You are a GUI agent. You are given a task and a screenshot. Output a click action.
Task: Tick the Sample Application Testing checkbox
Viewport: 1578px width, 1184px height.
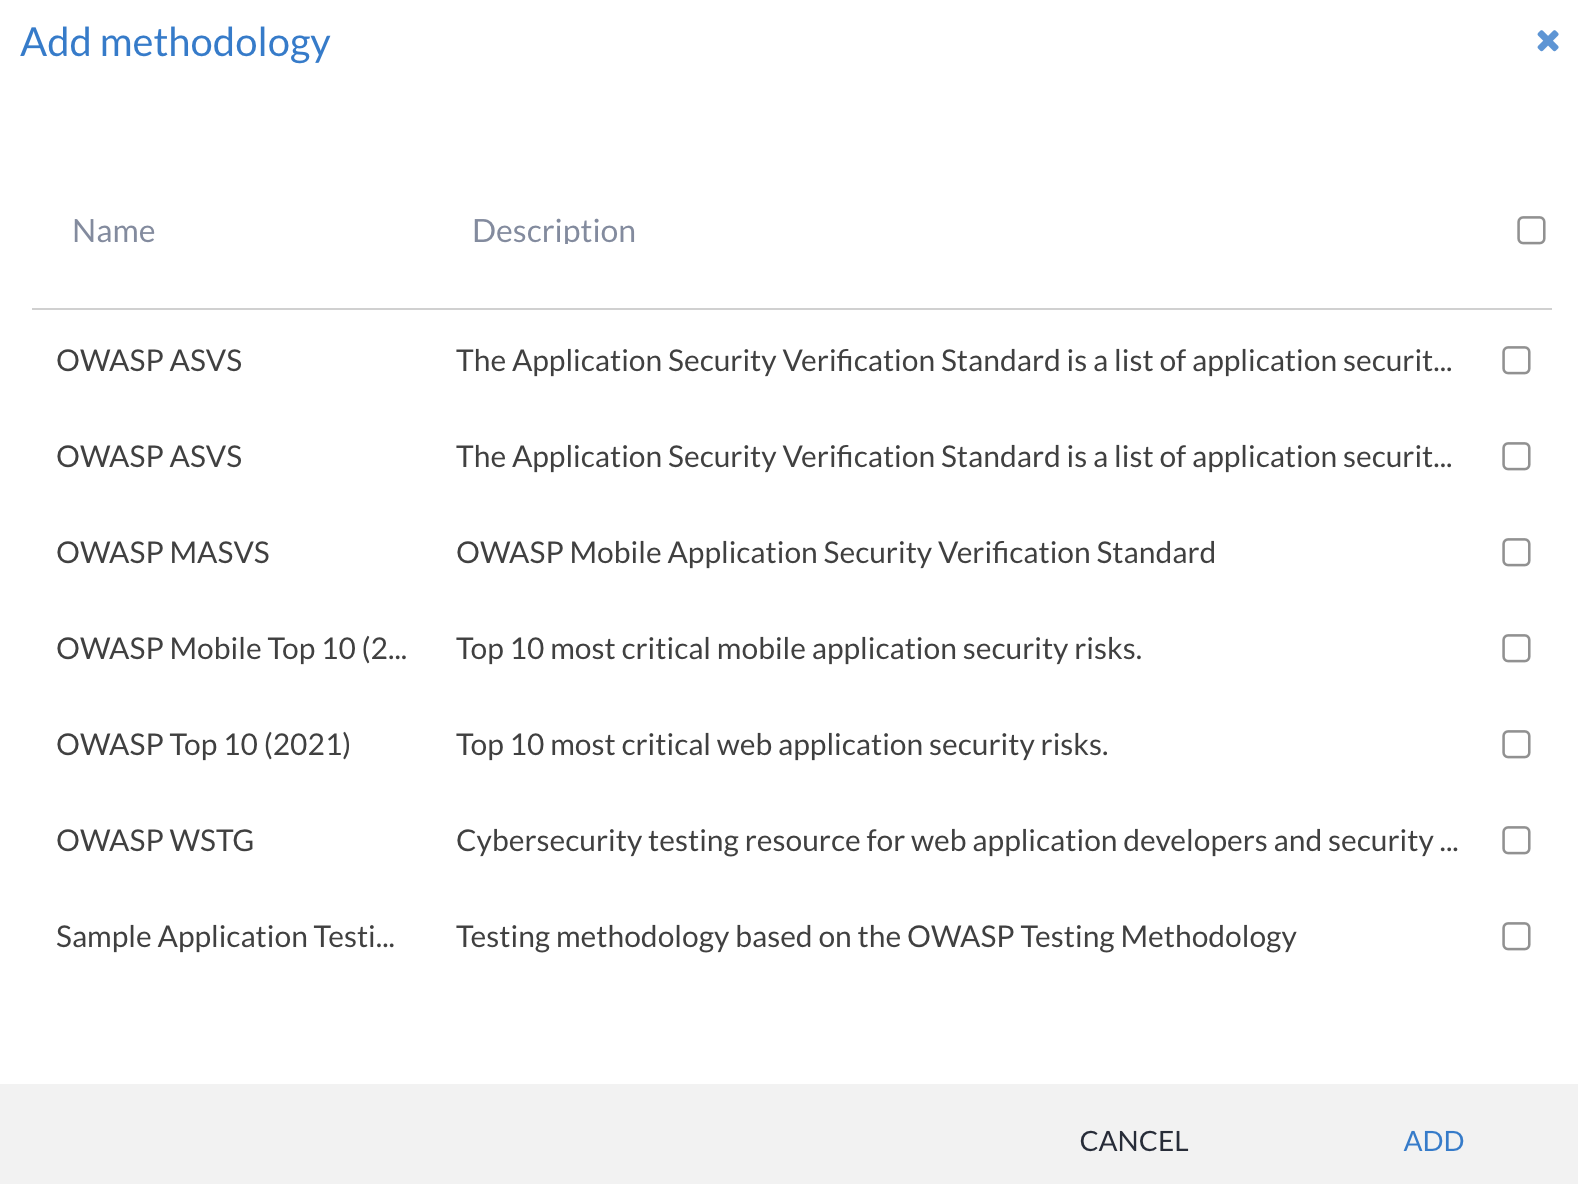1516,937
